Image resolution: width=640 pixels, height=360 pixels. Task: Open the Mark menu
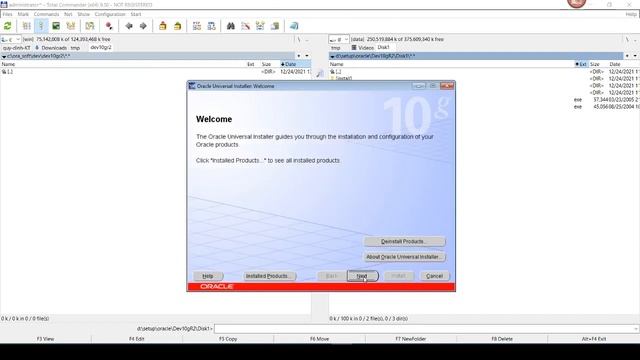click(x=23, y=14)
